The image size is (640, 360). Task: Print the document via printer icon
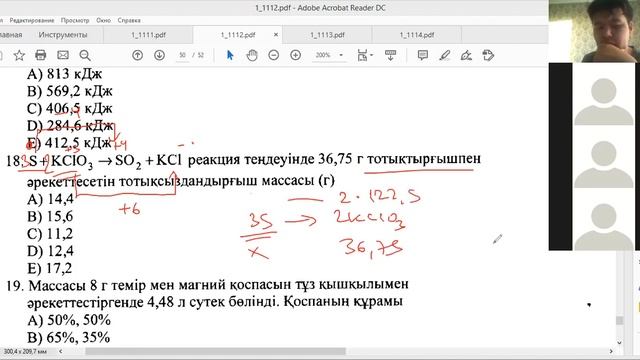41,55
